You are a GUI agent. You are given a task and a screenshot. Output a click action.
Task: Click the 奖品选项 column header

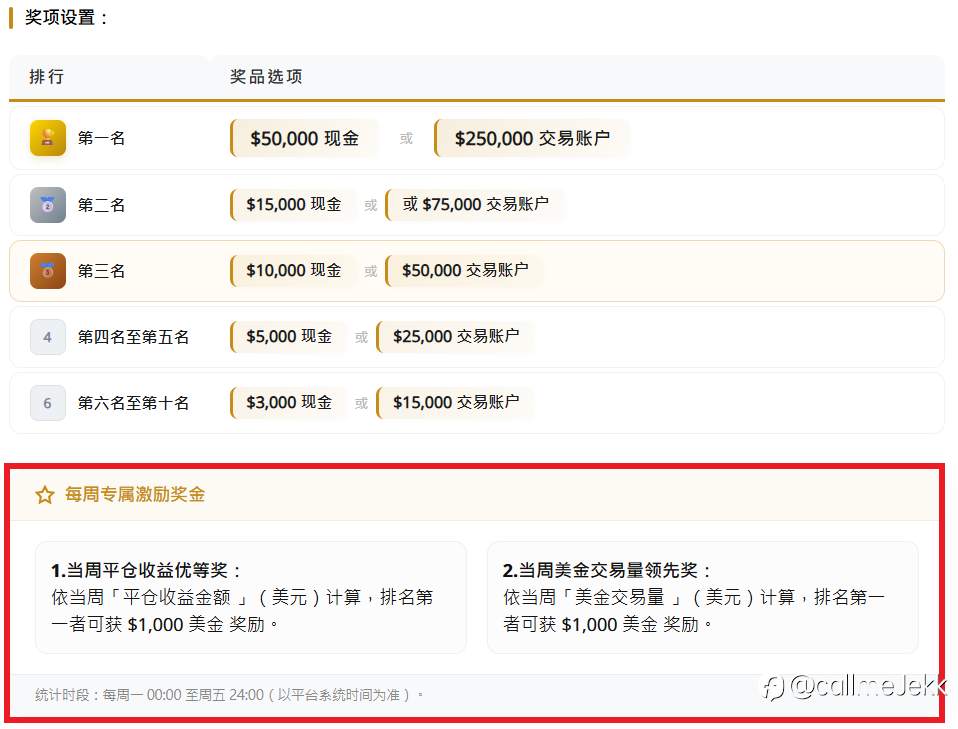266,76
